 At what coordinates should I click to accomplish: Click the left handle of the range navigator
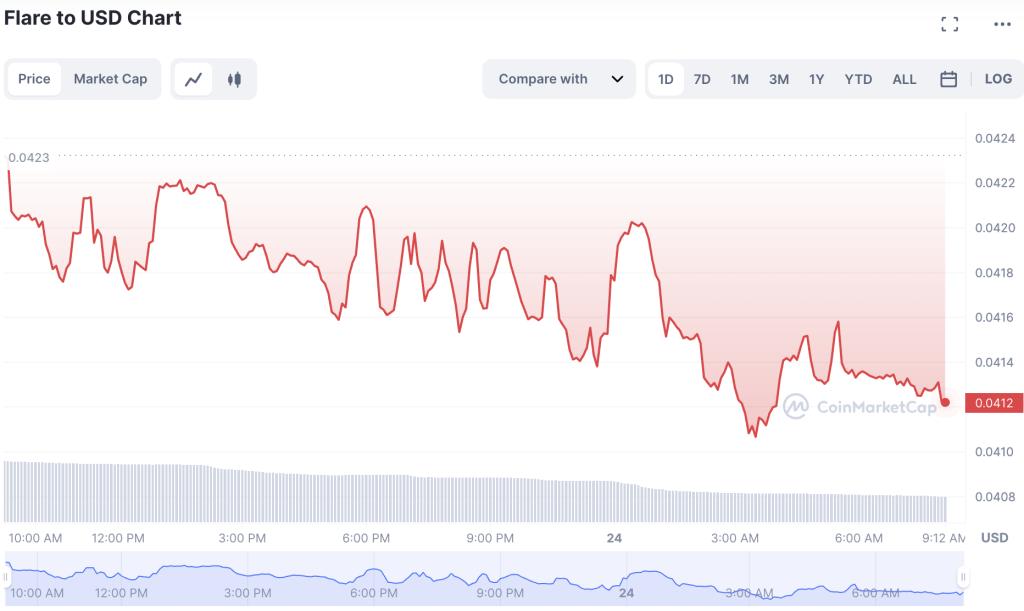pyautogui.click(x=6, y=577)
